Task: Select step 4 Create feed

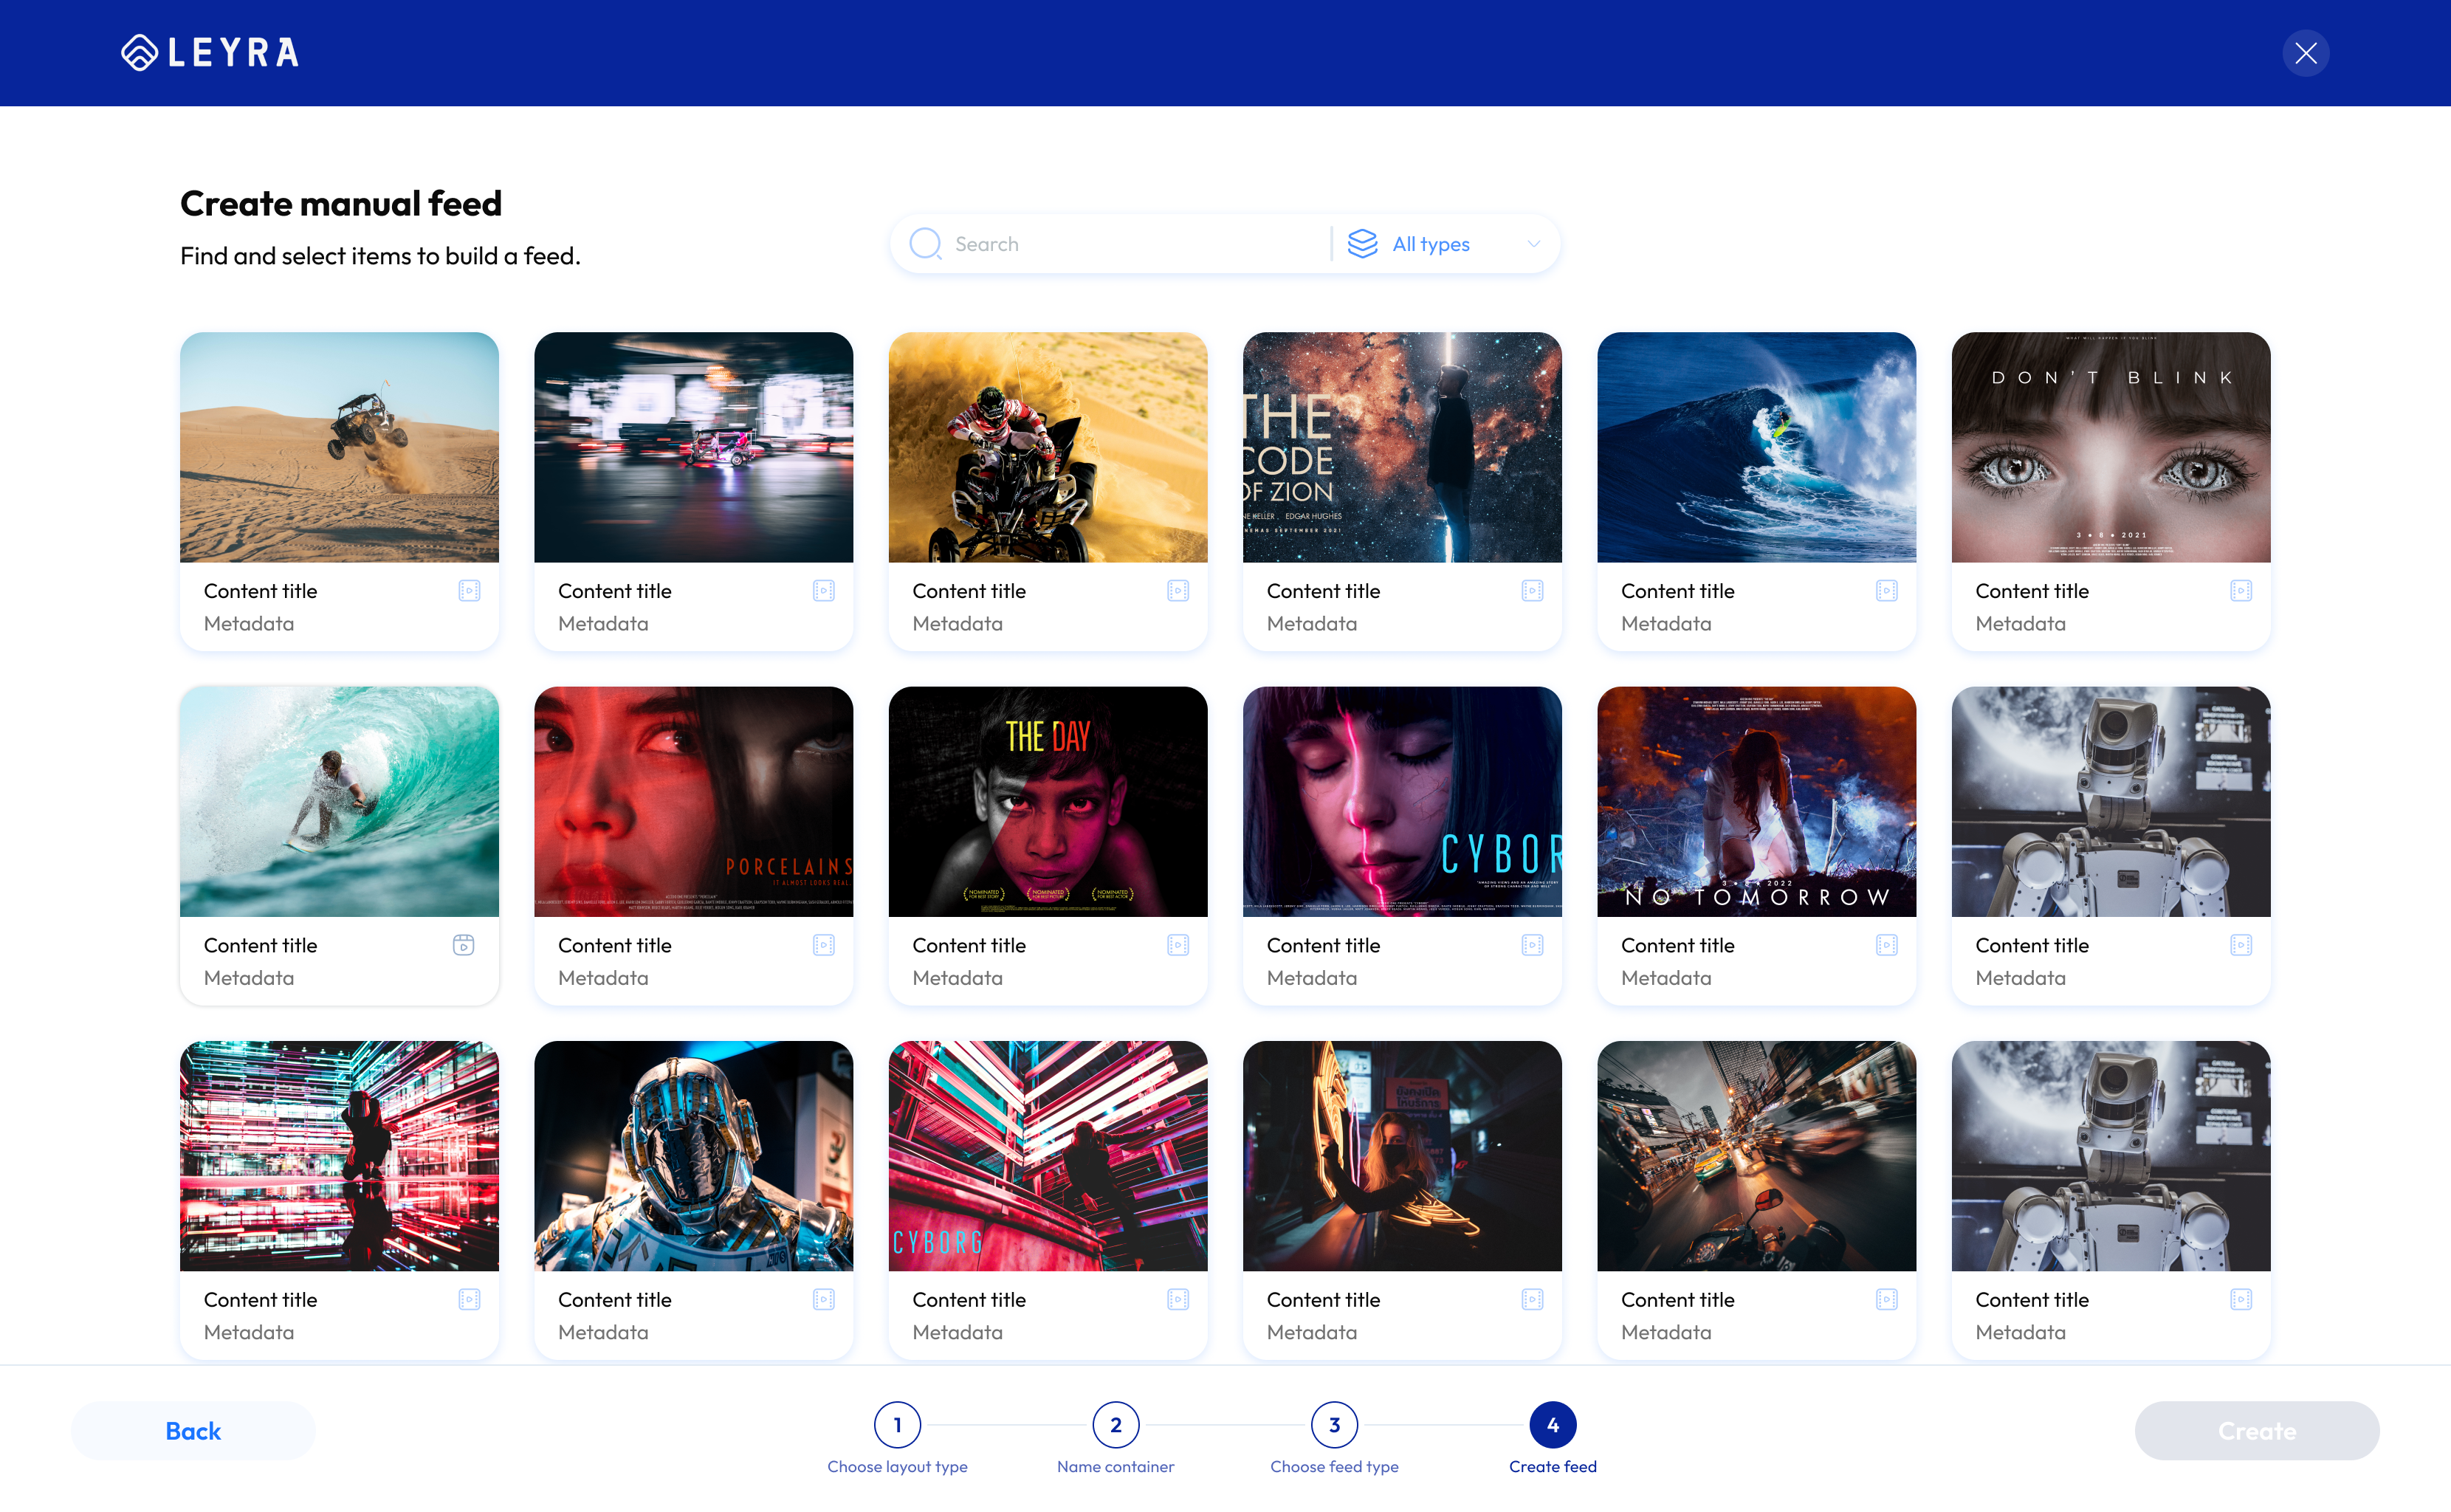Action: coord(1553,1425)
